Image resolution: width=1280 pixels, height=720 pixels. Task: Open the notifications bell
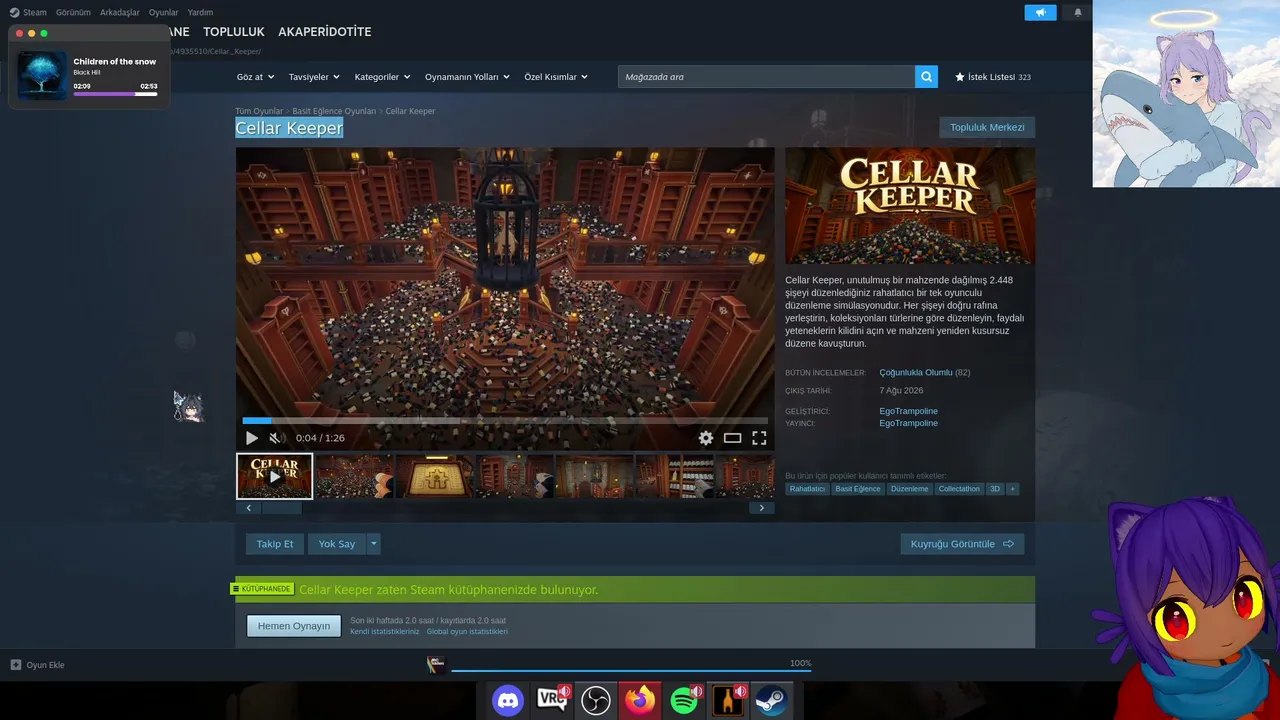coord(1078,13)
